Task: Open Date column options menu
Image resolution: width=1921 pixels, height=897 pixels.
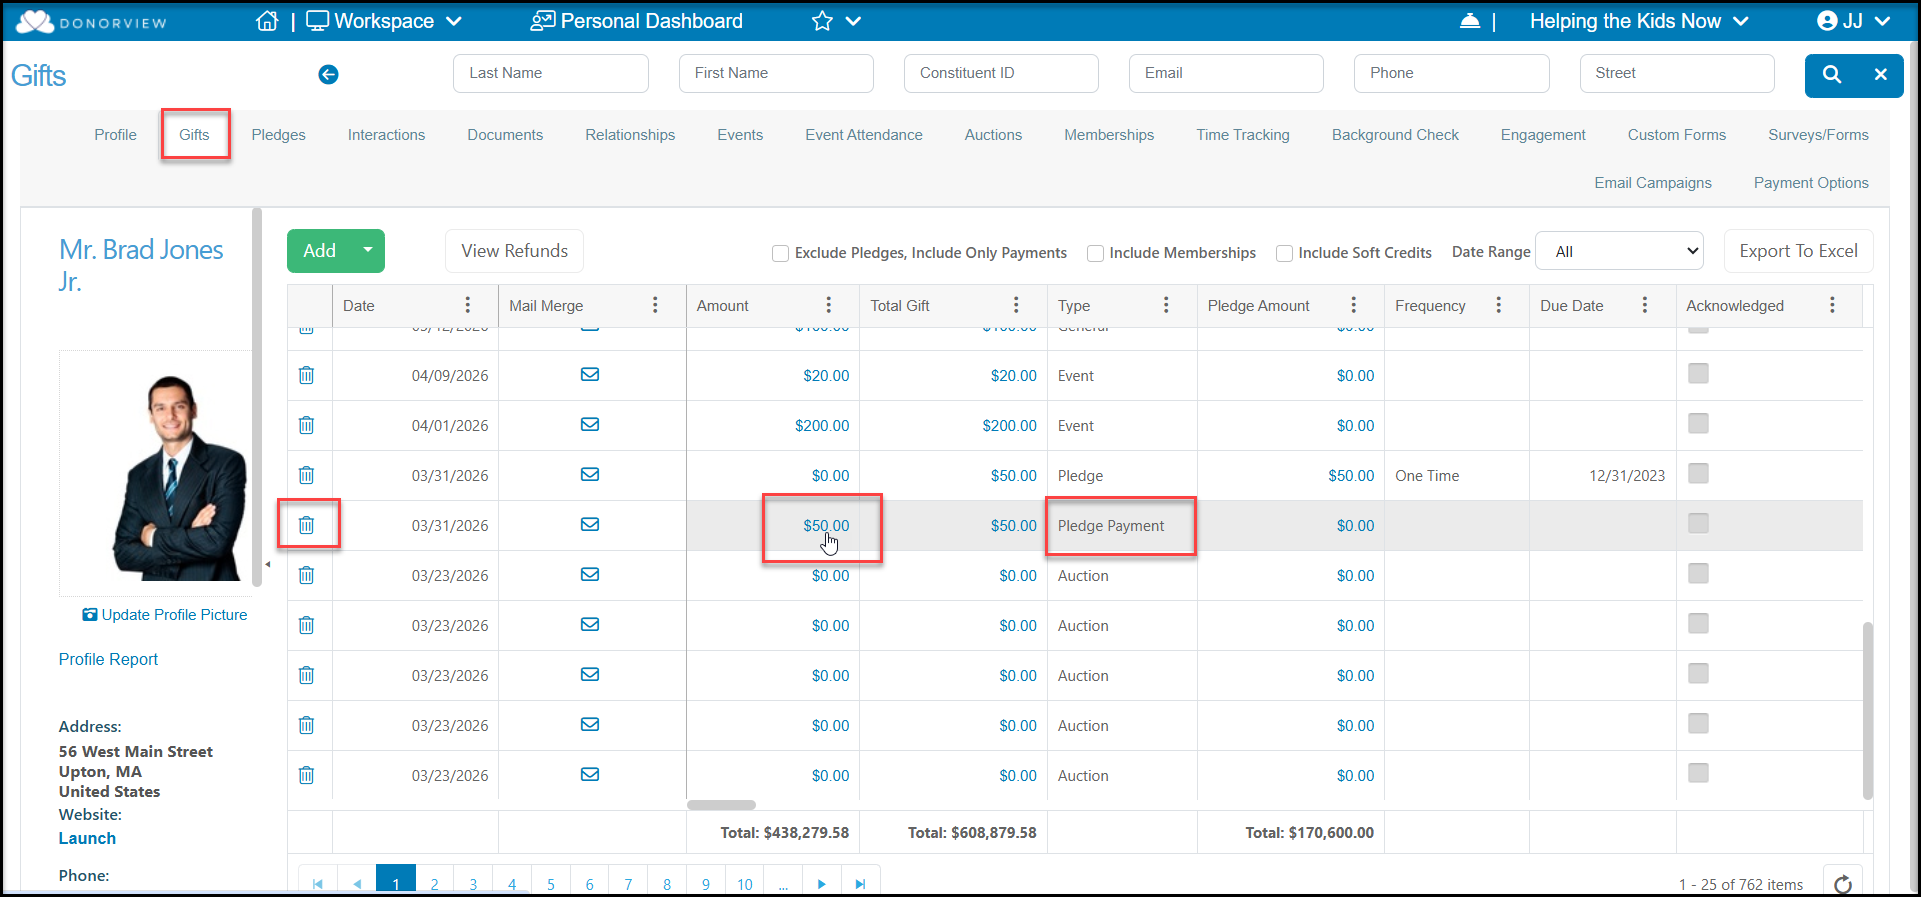Action: tap(468, 305)
